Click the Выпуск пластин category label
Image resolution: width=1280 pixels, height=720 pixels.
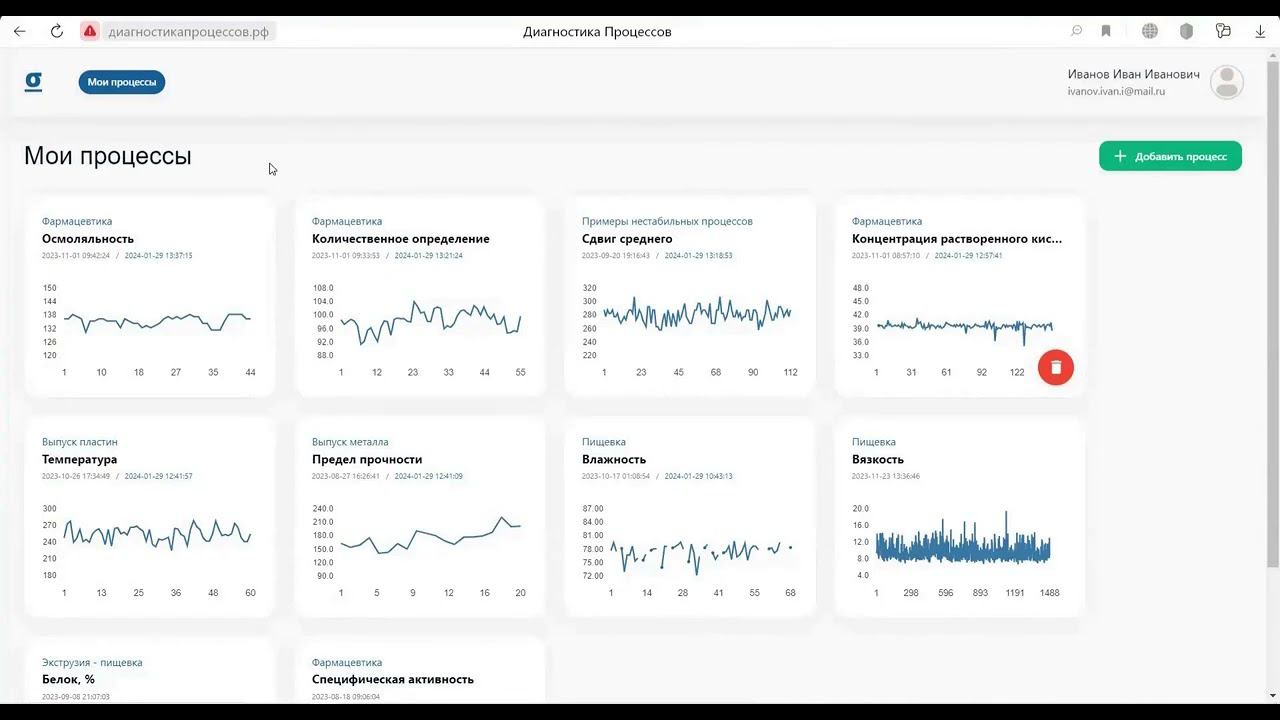click(80, 442)
